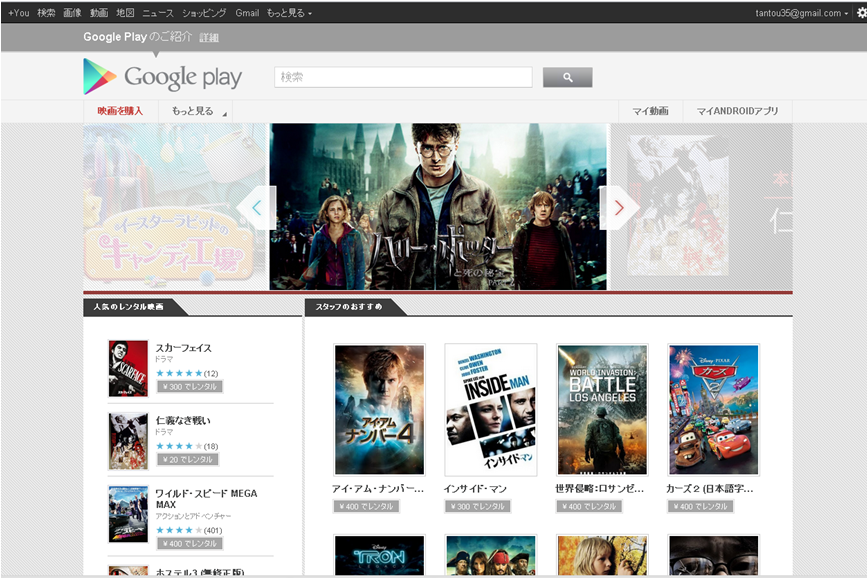This screenshot has height=579, width=868.
Task: Click the rental button under 仁義なき戦い
Action: coord(188,459)
